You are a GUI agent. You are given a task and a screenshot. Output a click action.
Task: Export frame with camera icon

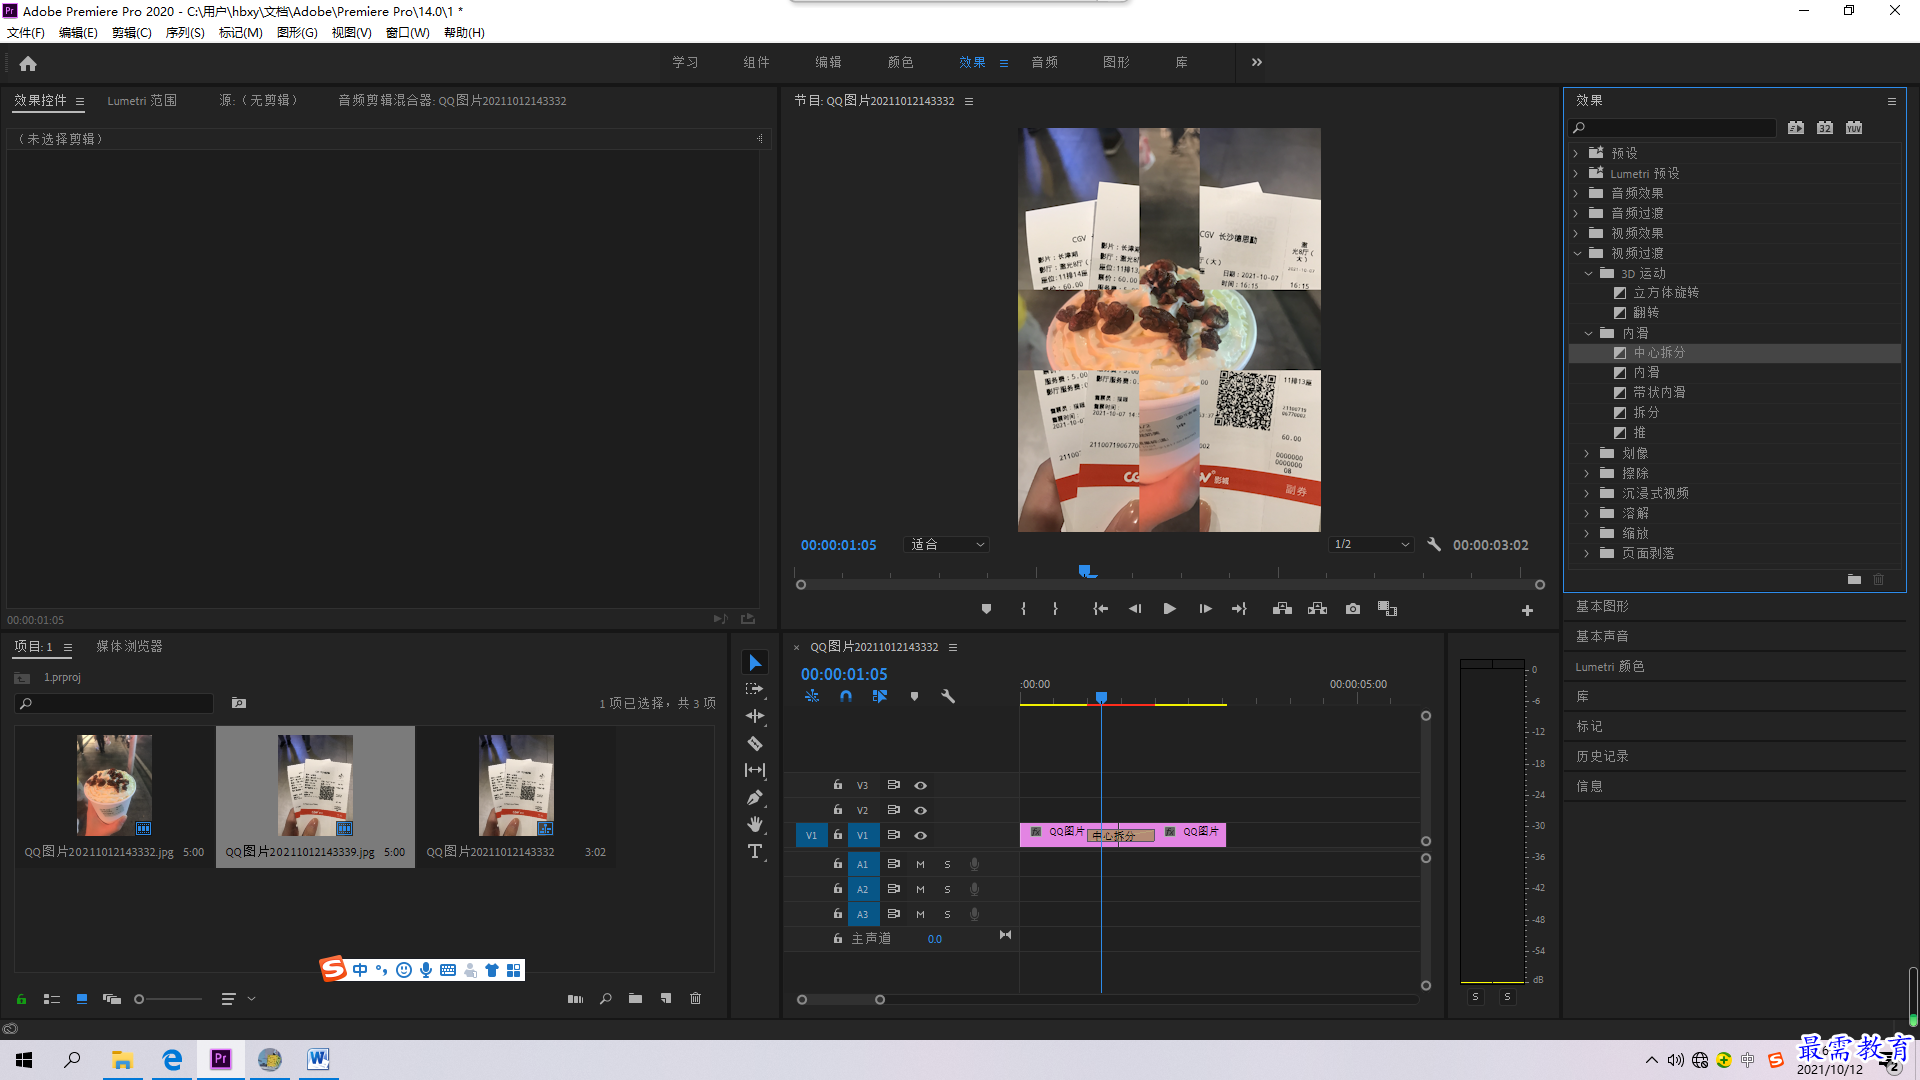(x=1353, y=609)
